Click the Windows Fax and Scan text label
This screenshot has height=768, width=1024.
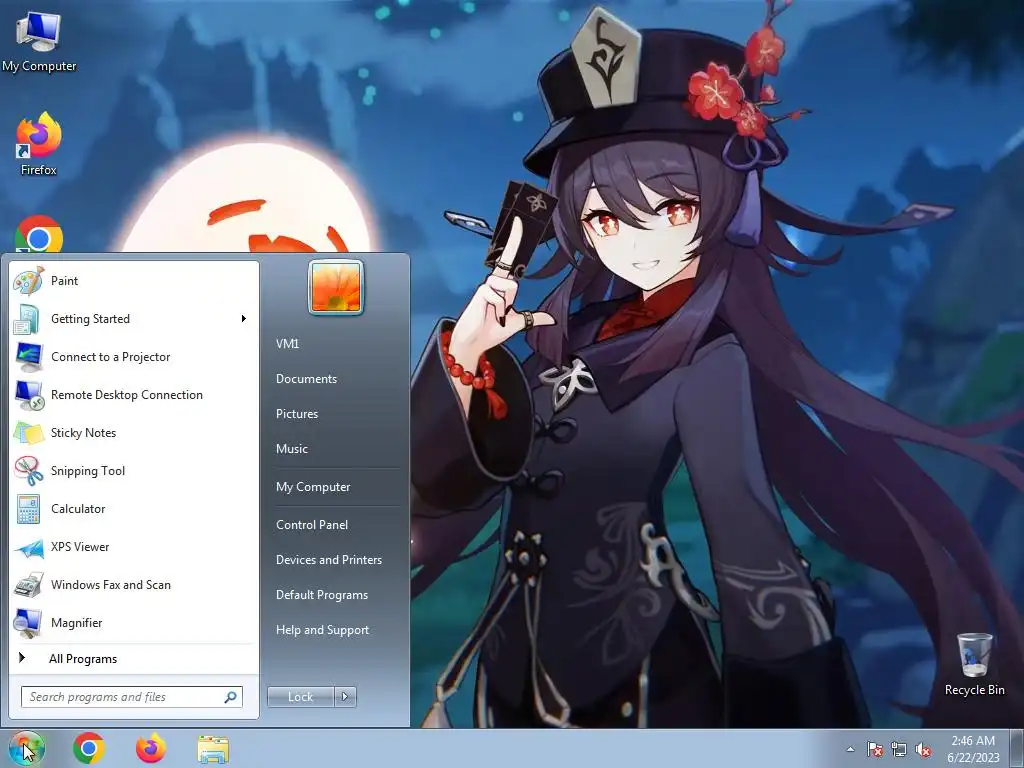click(110, 585)
